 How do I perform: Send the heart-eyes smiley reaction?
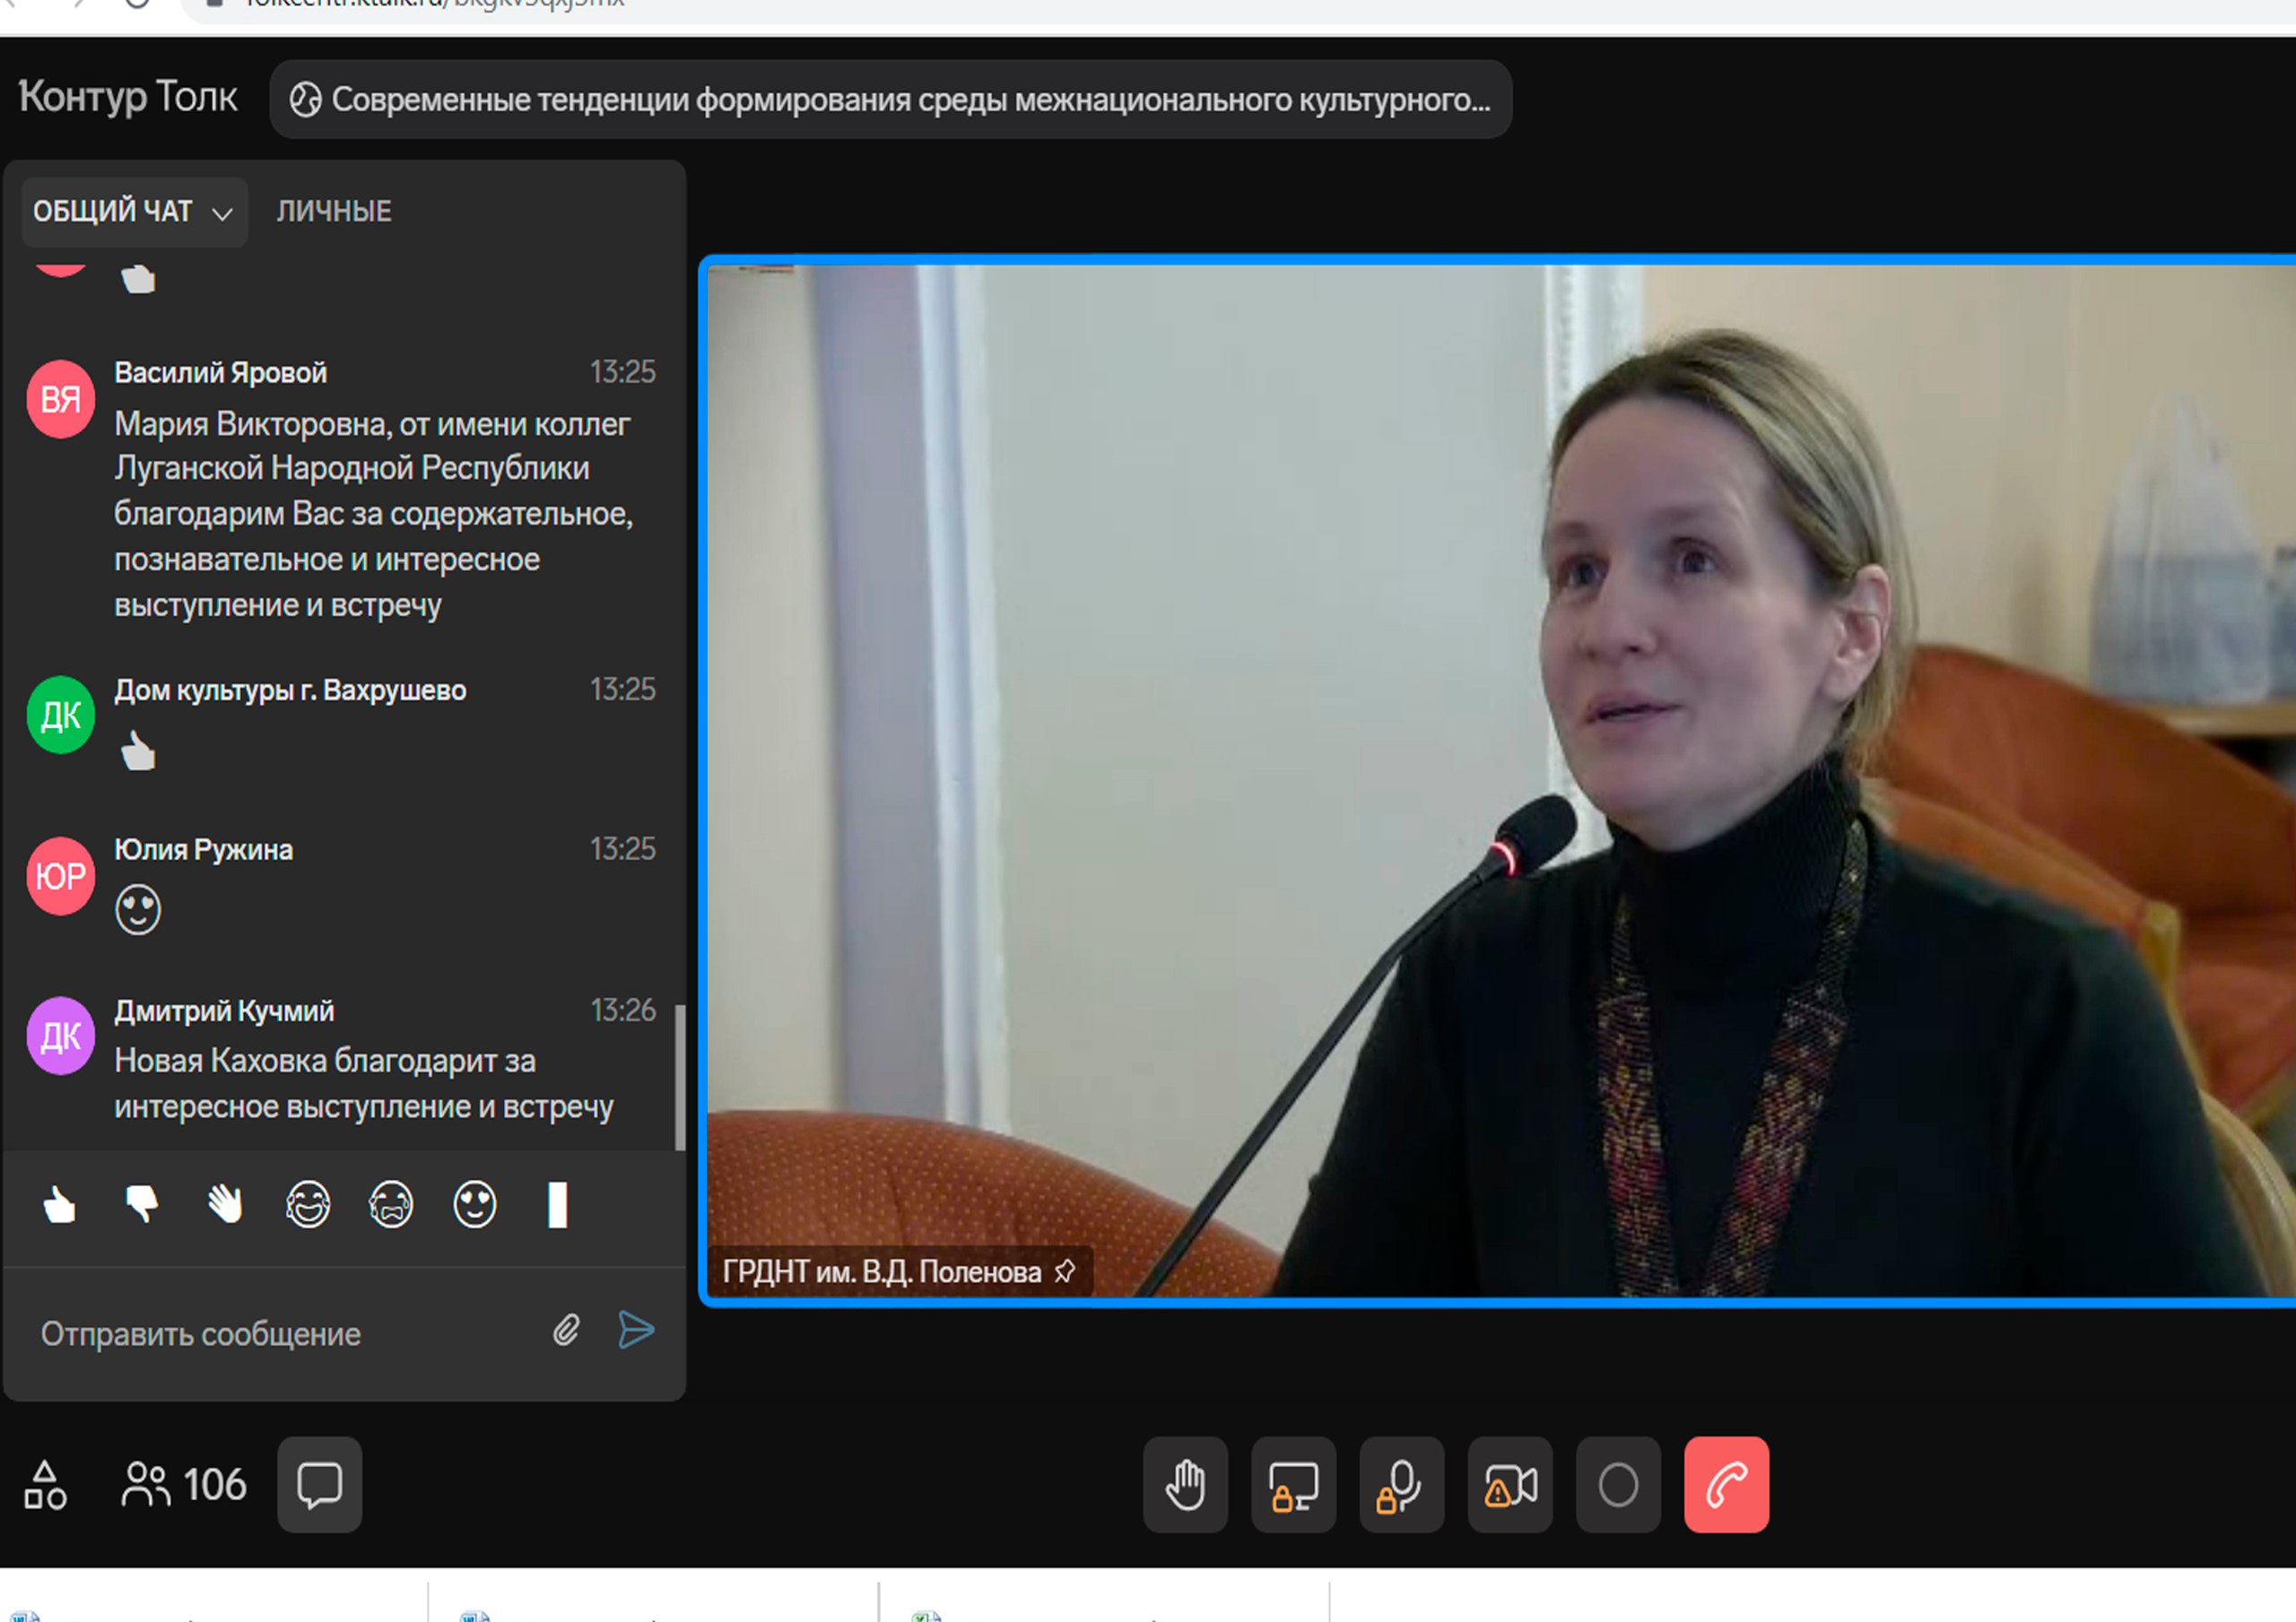pyautogui.click(x=474, y=1205)
